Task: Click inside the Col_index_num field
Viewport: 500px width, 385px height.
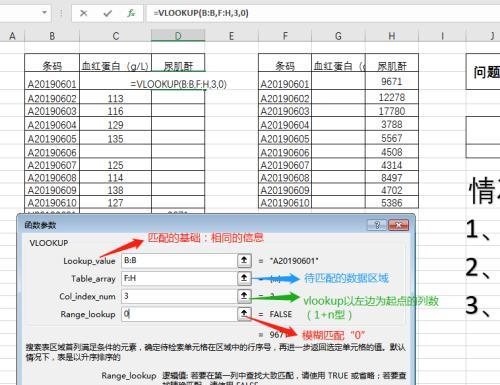Action: click(x=179, y=296)
